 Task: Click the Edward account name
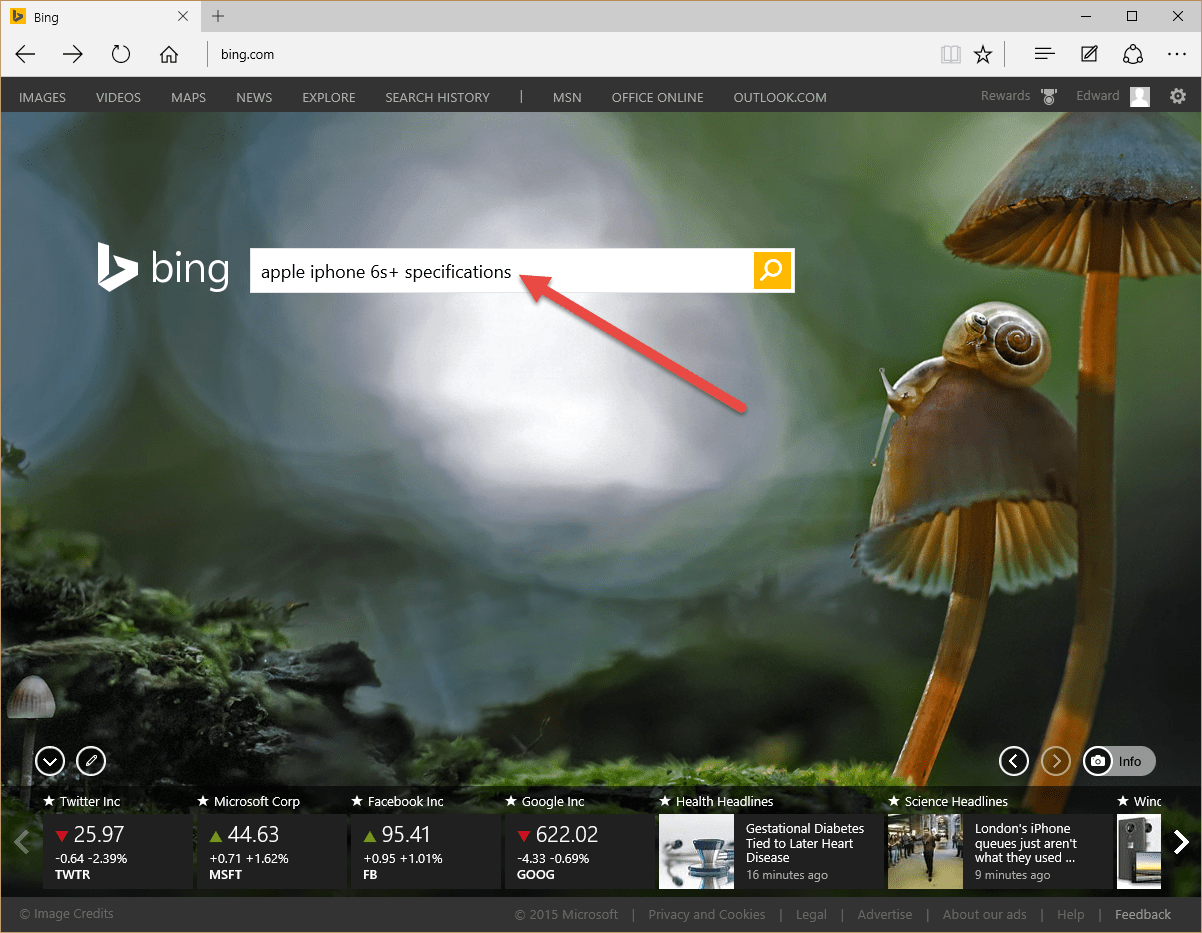click(x=1098, y=96)
